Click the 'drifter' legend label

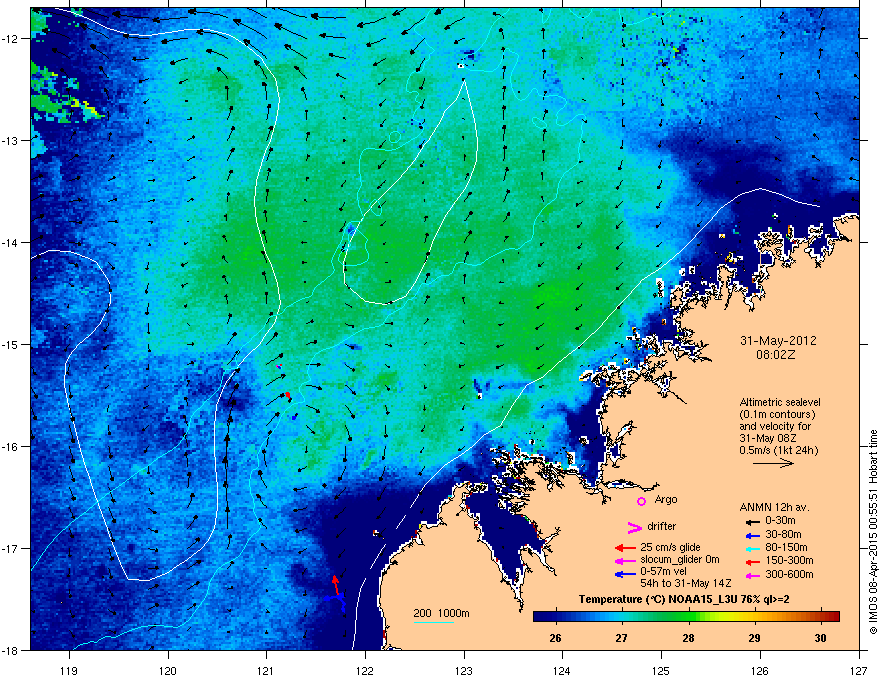[662, 526]
